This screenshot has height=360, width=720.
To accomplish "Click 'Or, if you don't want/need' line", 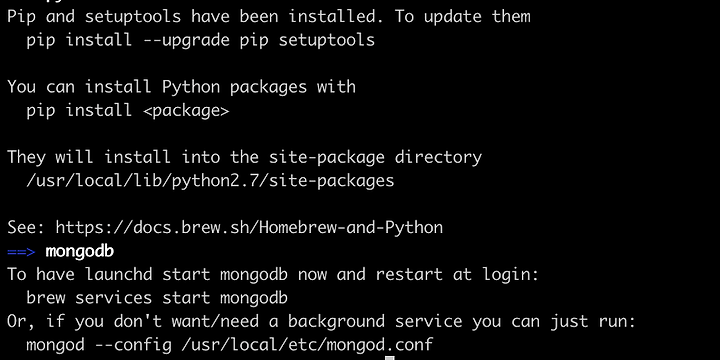I will pyautogui.click(x=321, y=321).
